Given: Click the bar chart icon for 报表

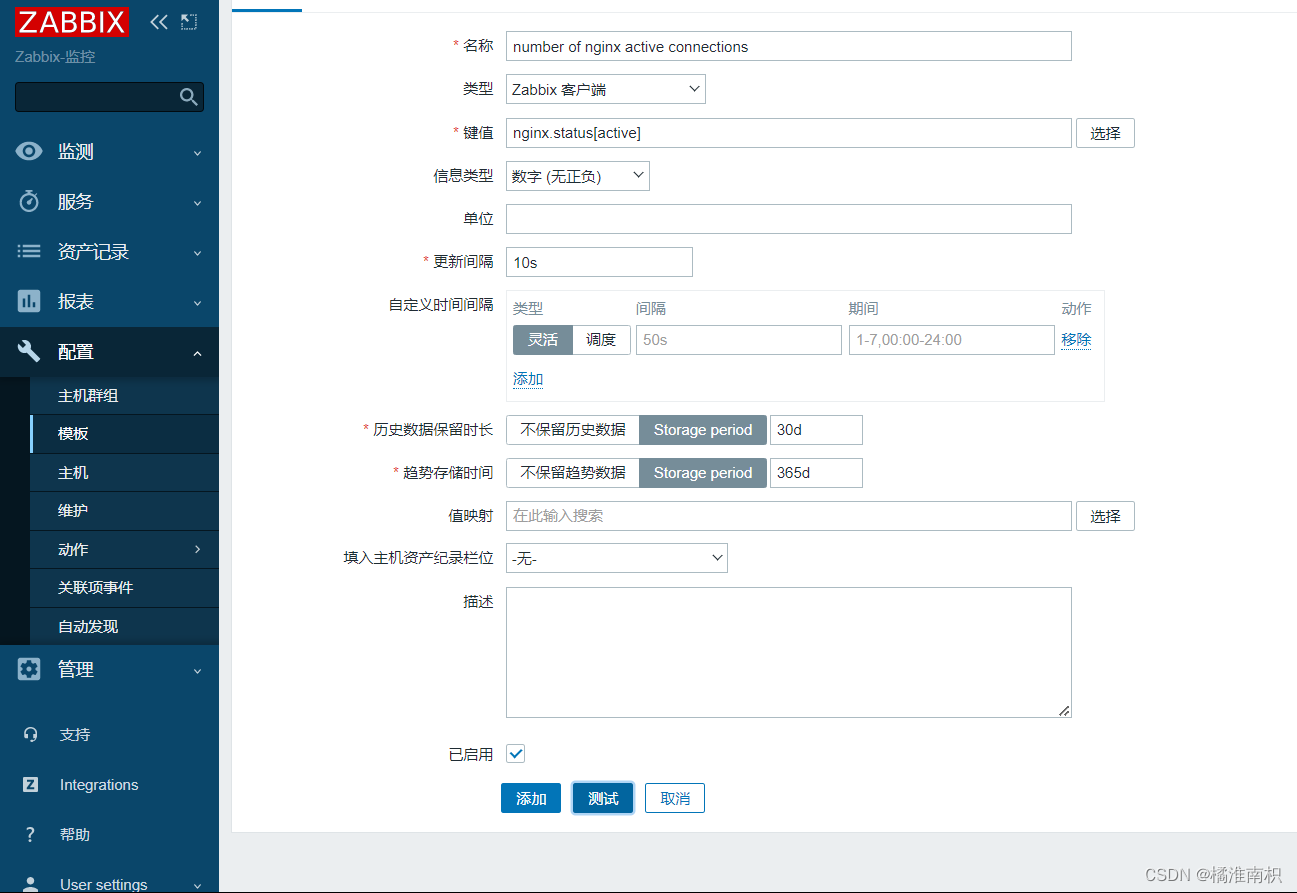Looking at the screenshot, I should [30, 301].
